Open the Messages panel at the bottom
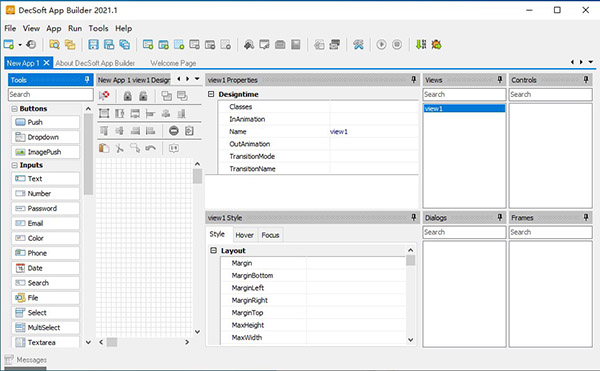 [x=26, y=360]
